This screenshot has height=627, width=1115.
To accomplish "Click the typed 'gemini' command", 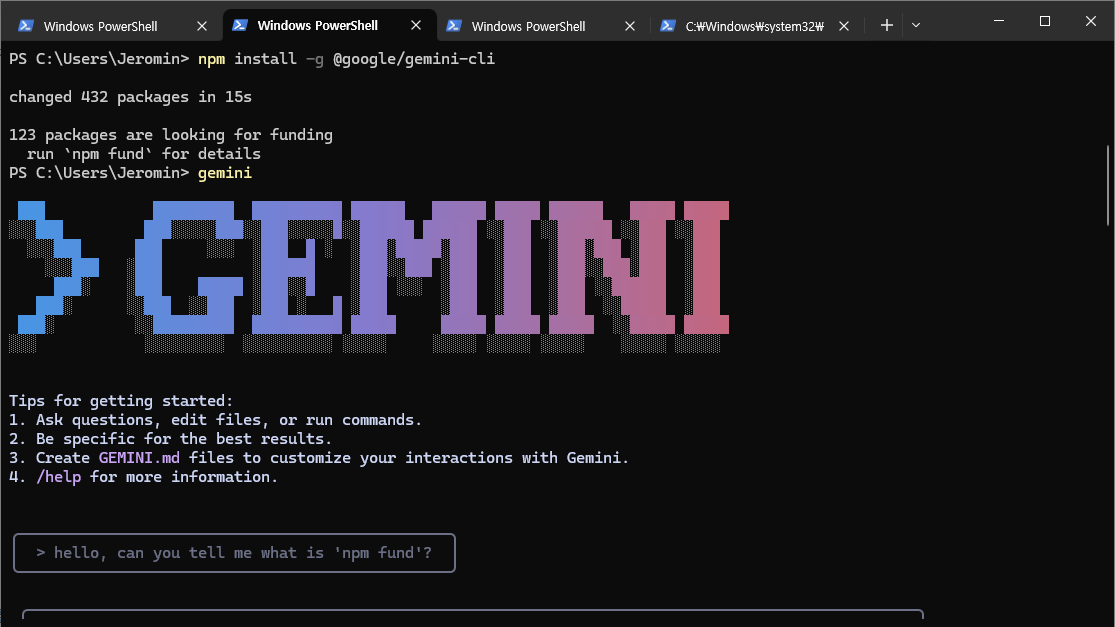I will click(x=225, y=173).
